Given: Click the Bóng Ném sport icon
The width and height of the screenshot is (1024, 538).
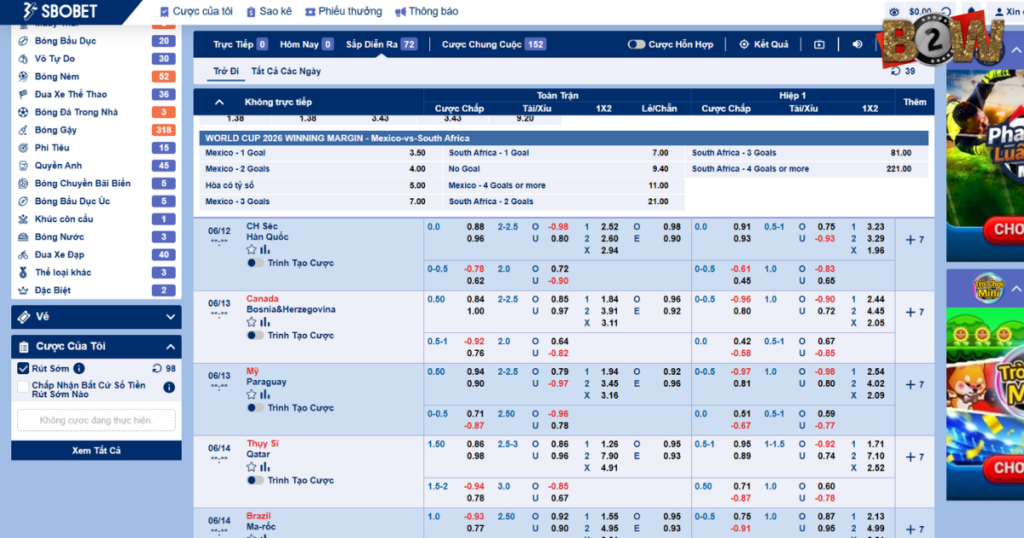Looking at the screenshot, I should coord(23,76).
